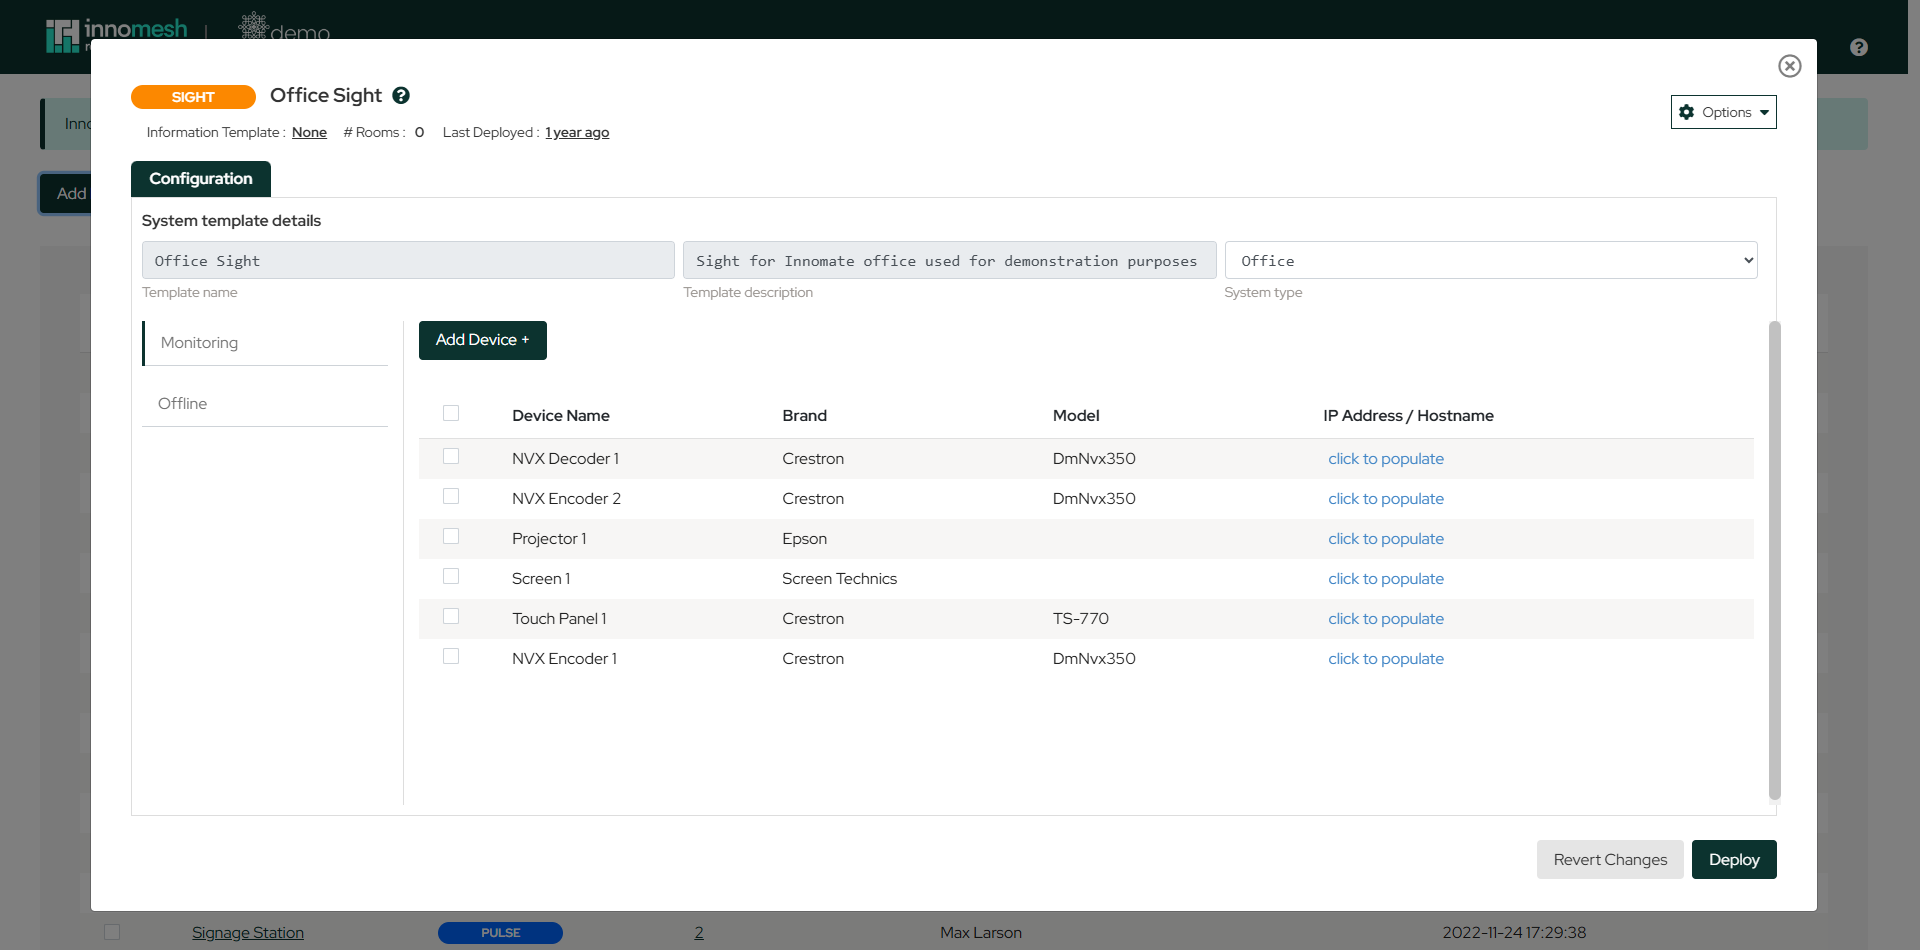Check the NVX Decoder 1 row checkbox
1920x950 pixels.
tap(451, 457)
